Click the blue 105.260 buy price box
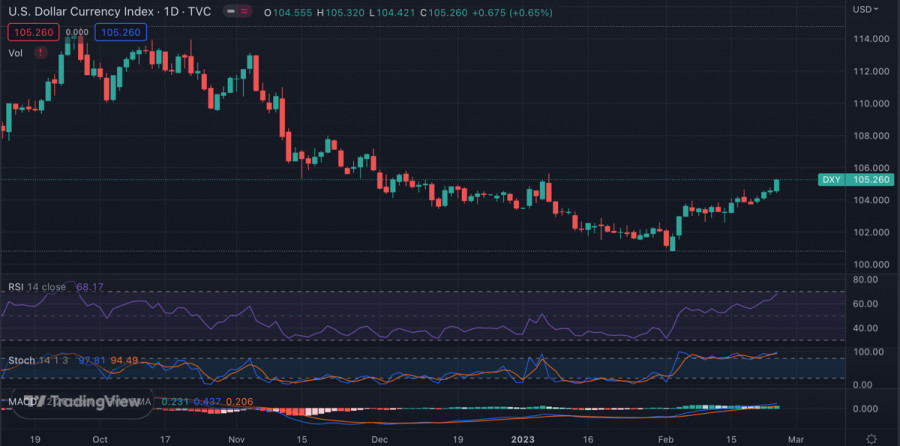The width and height of the screenshot is (900, 446). click(x=121, y=32)
